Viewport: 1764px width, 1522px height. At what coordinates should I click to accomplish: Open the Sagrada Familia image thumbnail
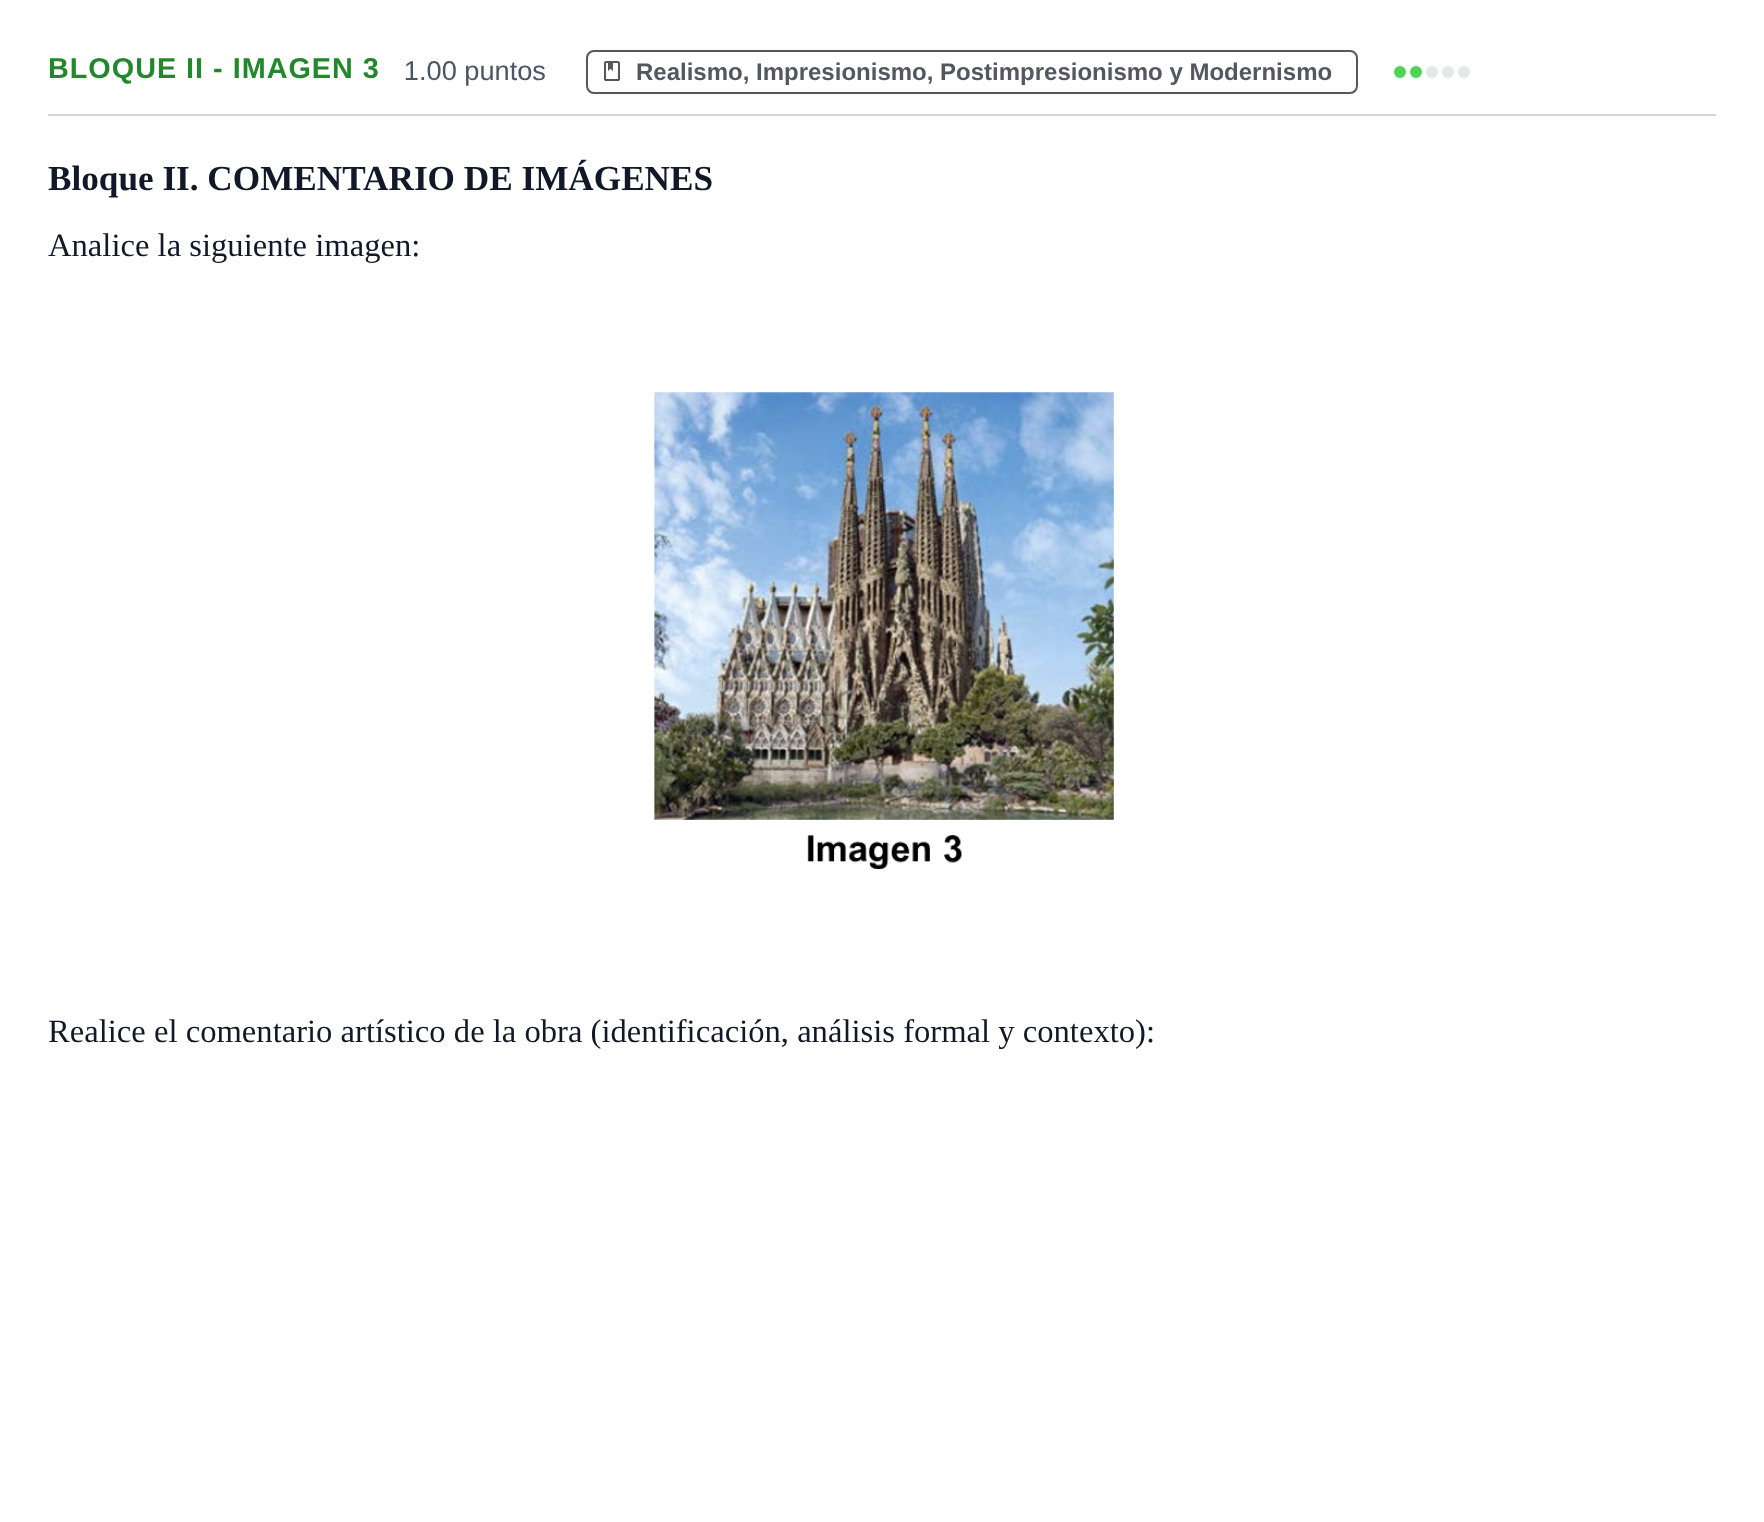tap(883, 605)
